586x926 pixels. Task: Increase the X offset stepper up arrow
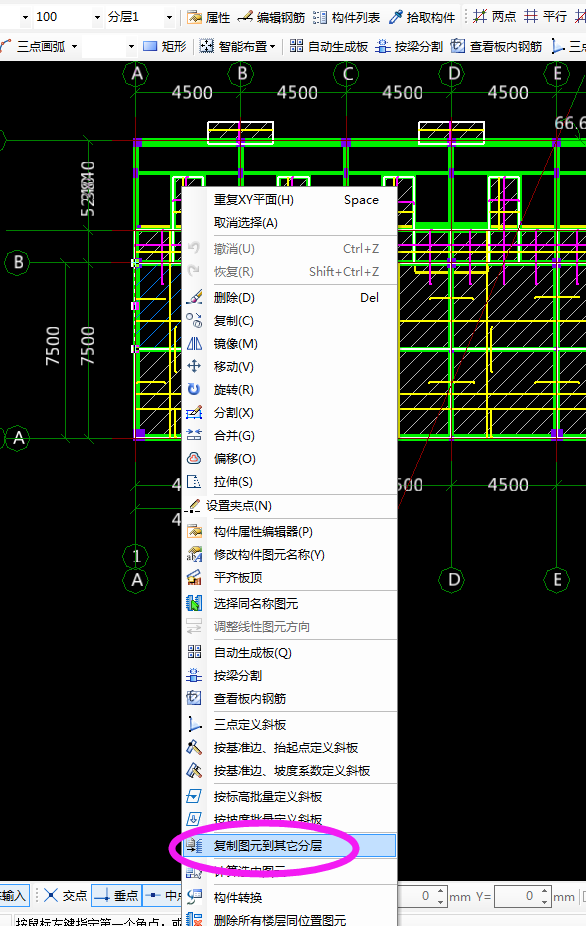(x=441, y=891)
